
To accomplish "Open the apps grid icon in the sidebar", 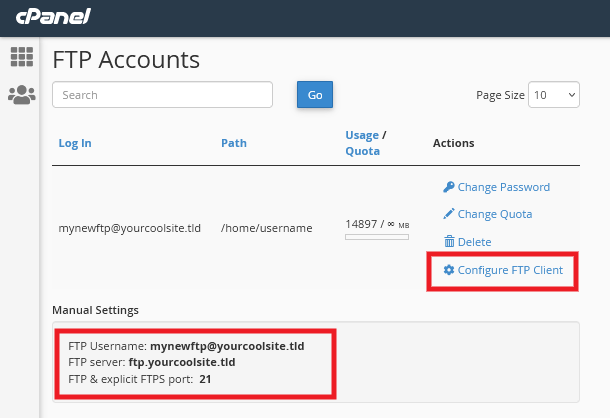I will [21, 57].
